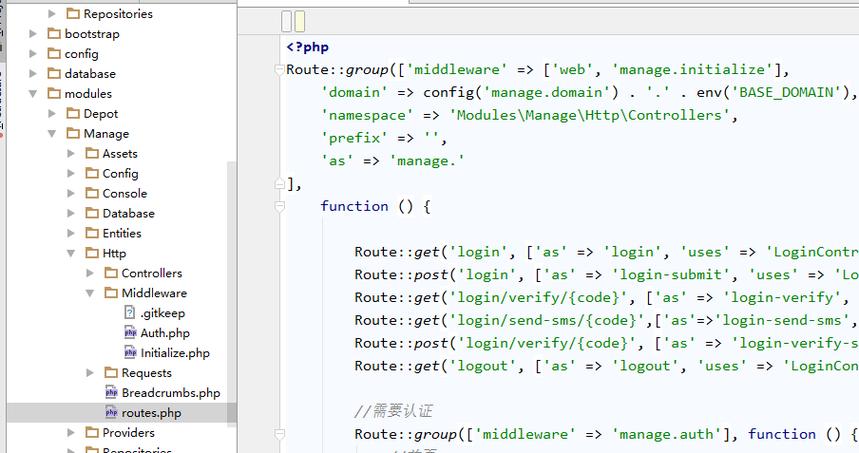Viewport: 859px width, 453px height.
Task: Select the Middleware folder icon
Action: (111, 293)
